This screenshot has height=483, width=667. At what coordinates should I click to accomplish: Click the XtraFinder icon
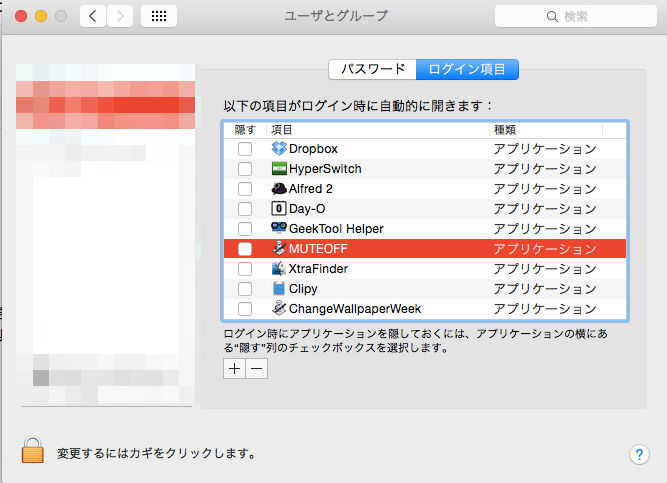(x=279, y=269)
